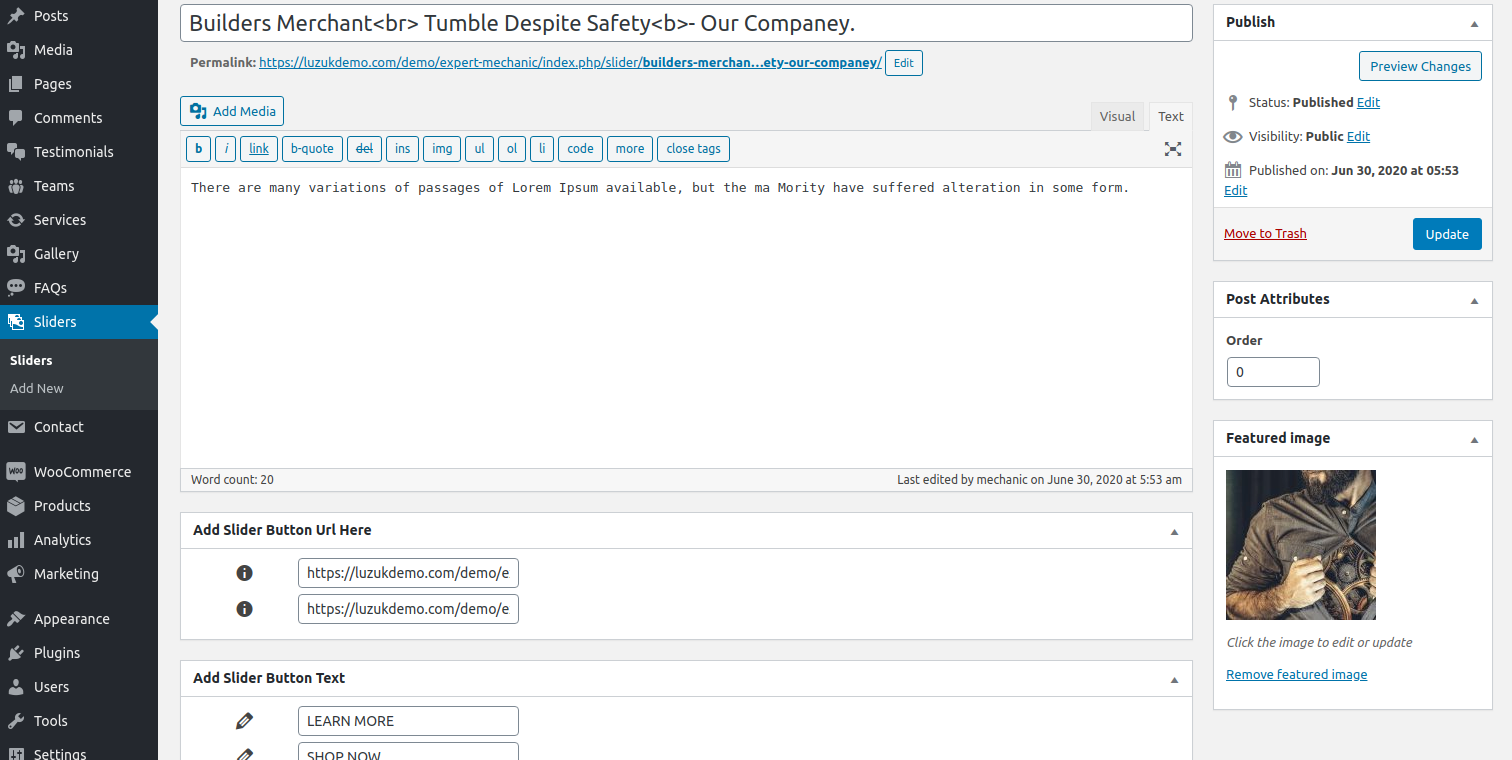Screen dimensions: 1512x760
Task: Click the featured image thumbnail
Action: click(x=1300, y=545)
